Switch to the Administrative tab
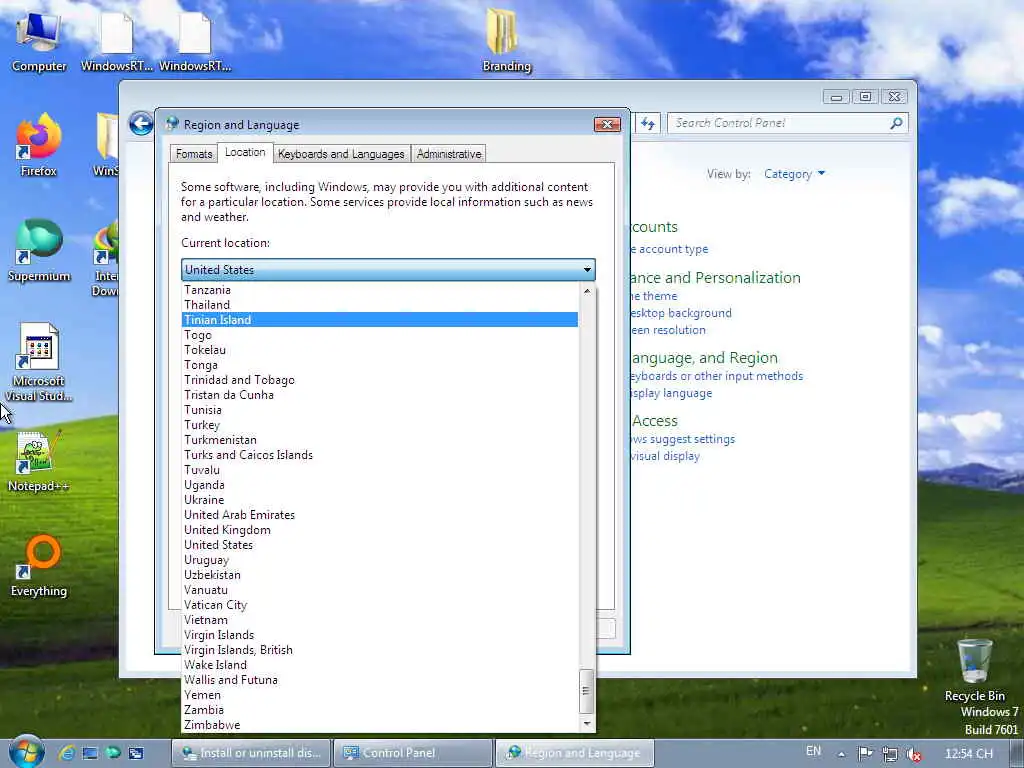Image resolution: width=1024 pixels, height=768 pixels. point(449,154)
